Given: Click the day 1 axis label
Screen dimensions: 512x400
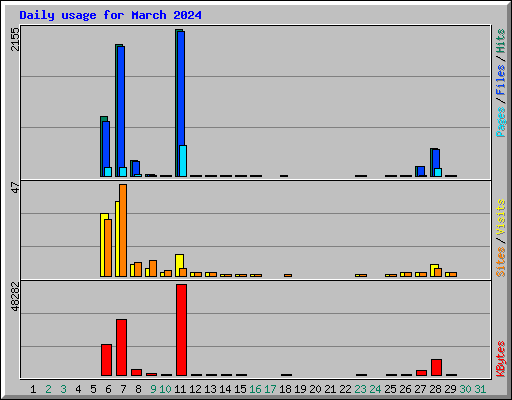Looking at the screenshot, I should pyautogui.click(x=33, y=389).
